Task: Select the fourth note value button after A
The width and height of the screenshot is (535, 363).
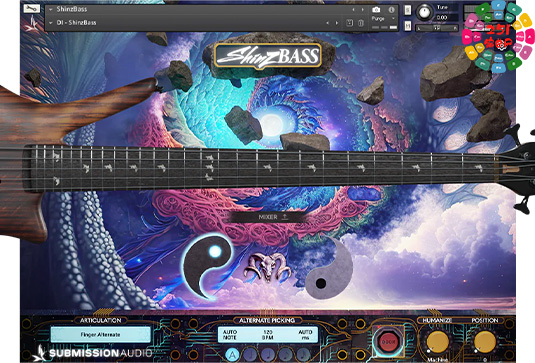Action: tap(303, 355)
